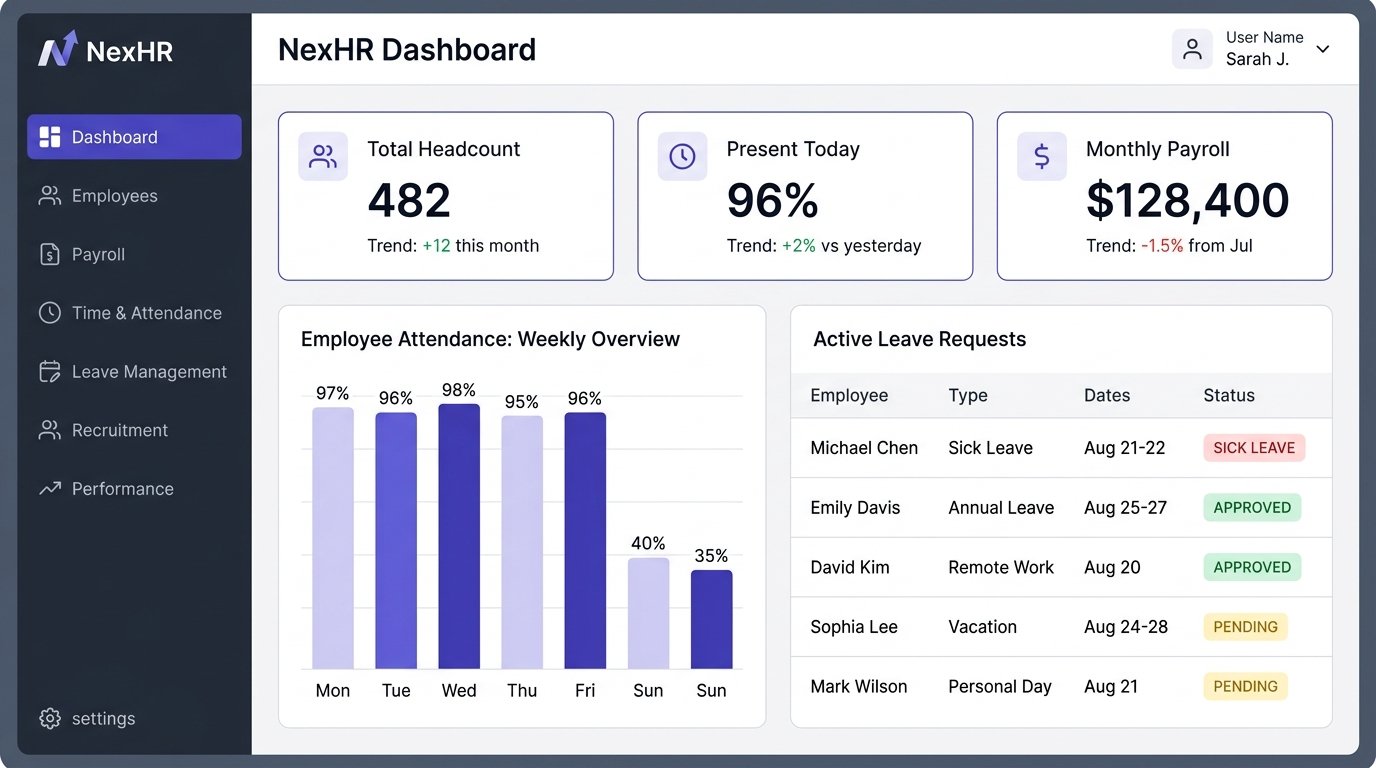Click the Employee column header
The height and width of the screenshot is (768, 1376).
coord(849,395)
